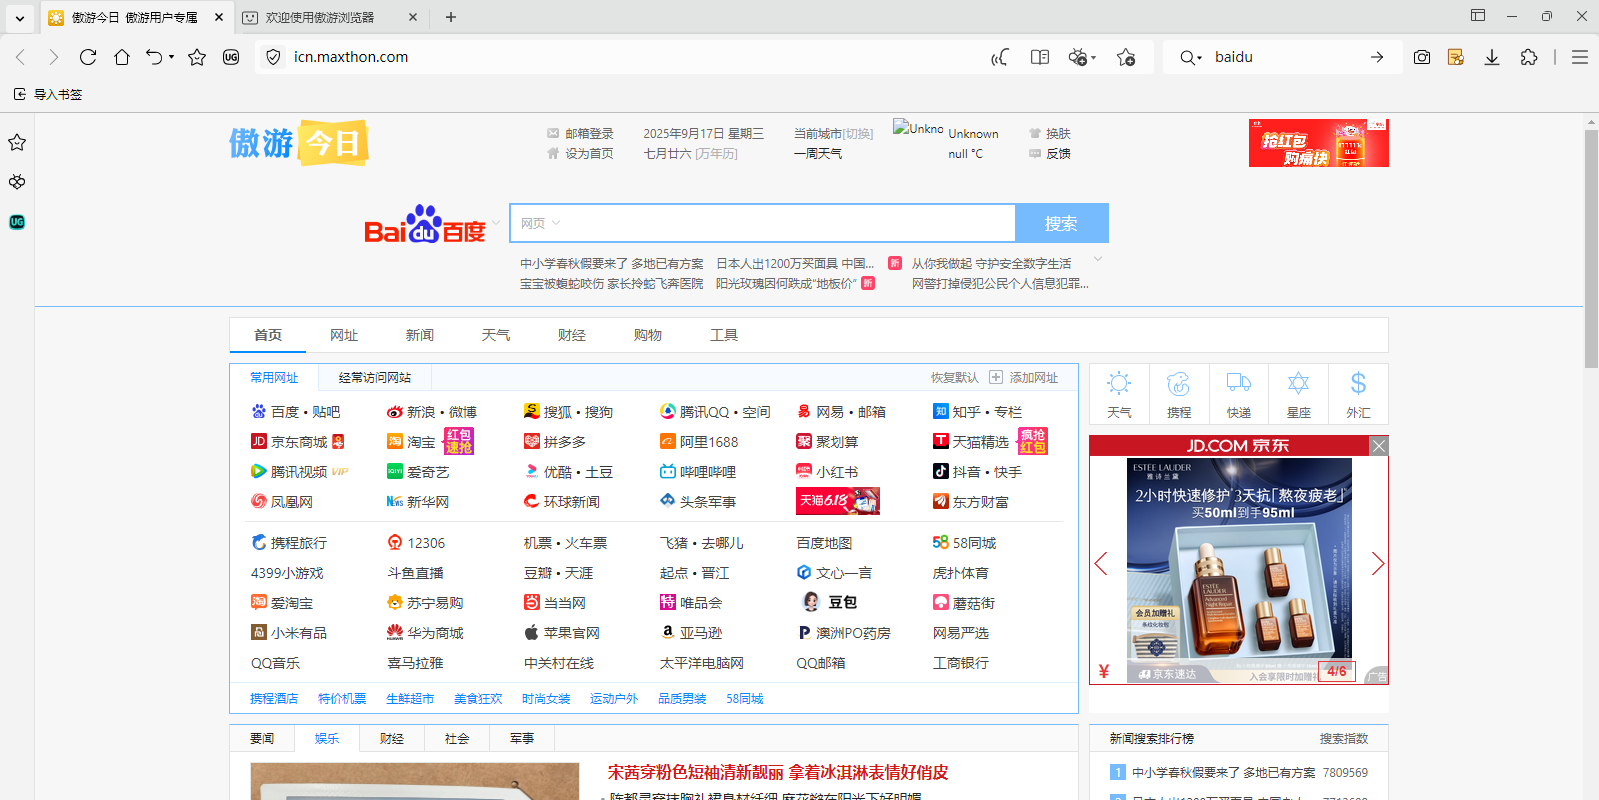Open the 京东商城 link
This screenshot has width=1599, height=800.
coord(298,442)
